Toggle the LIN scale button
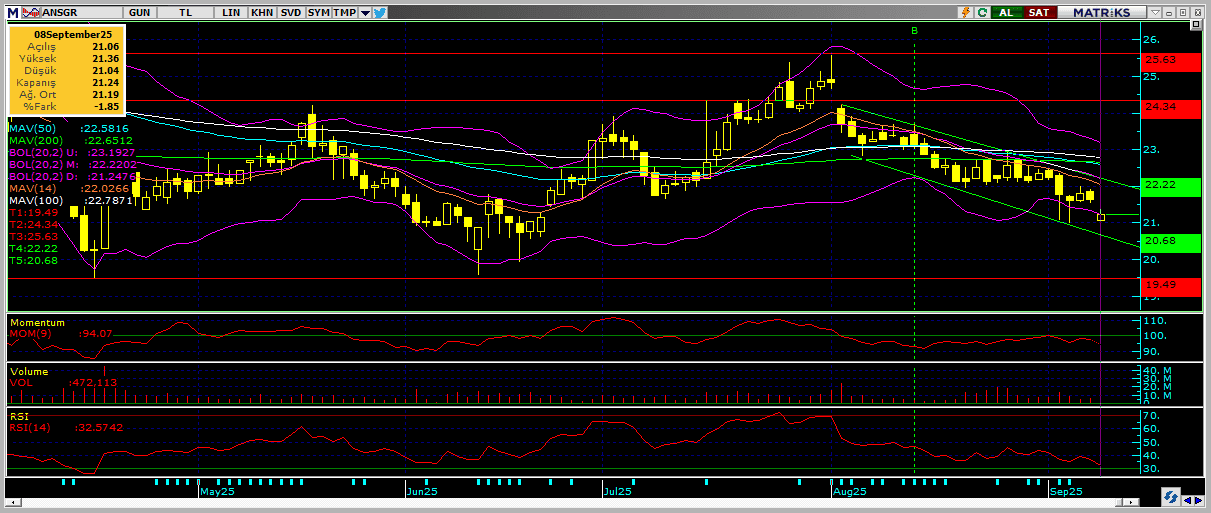The height and width of the screenshot is (513, 1211). (x=232, y=12)
